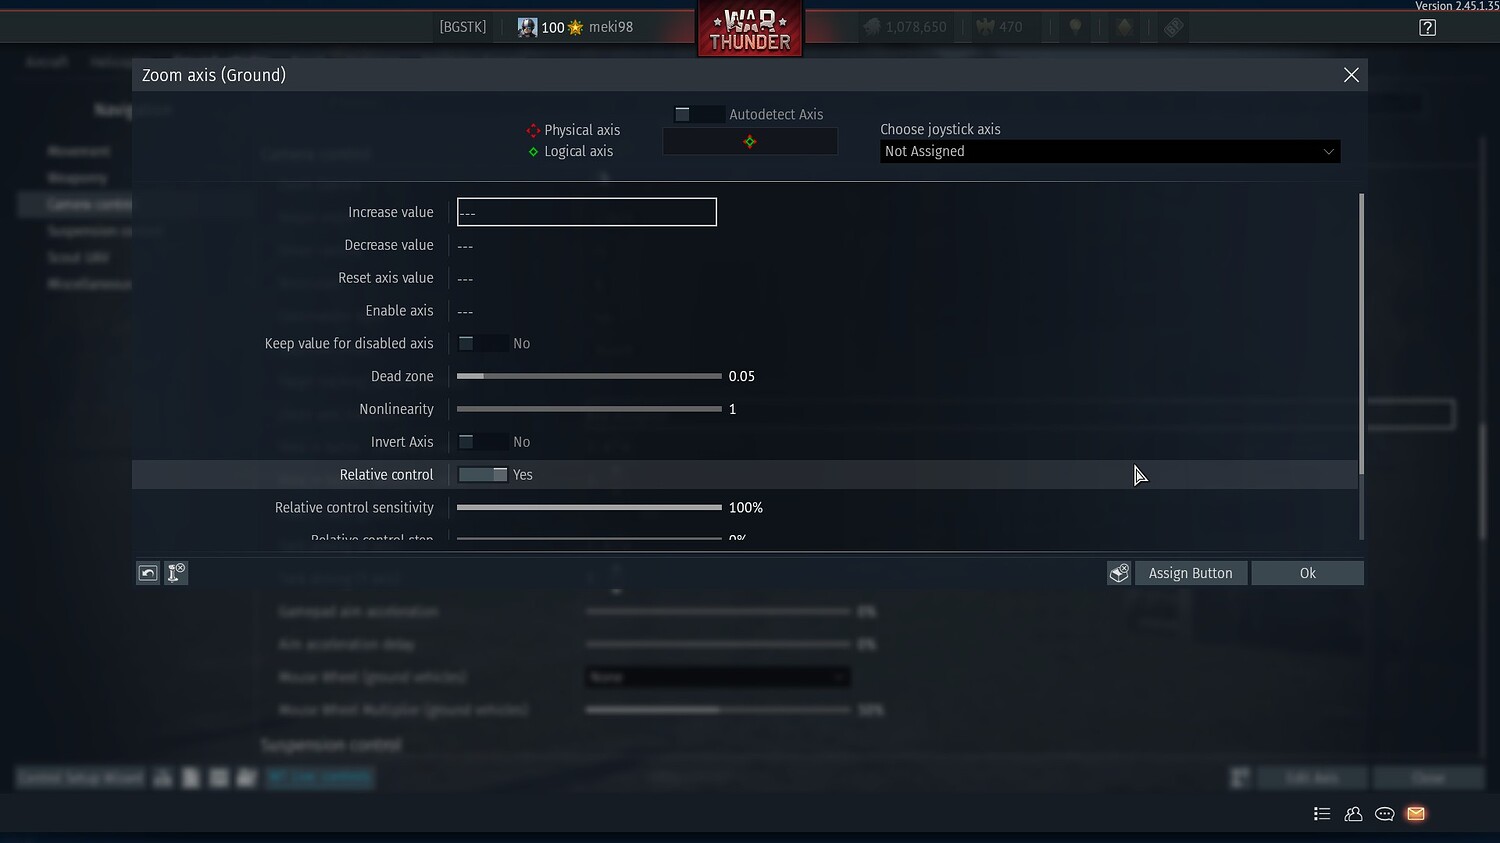The height and width of the screenshot is (843, 1500).
Task: Click the Increase value input field
Action: pos(586,212)
